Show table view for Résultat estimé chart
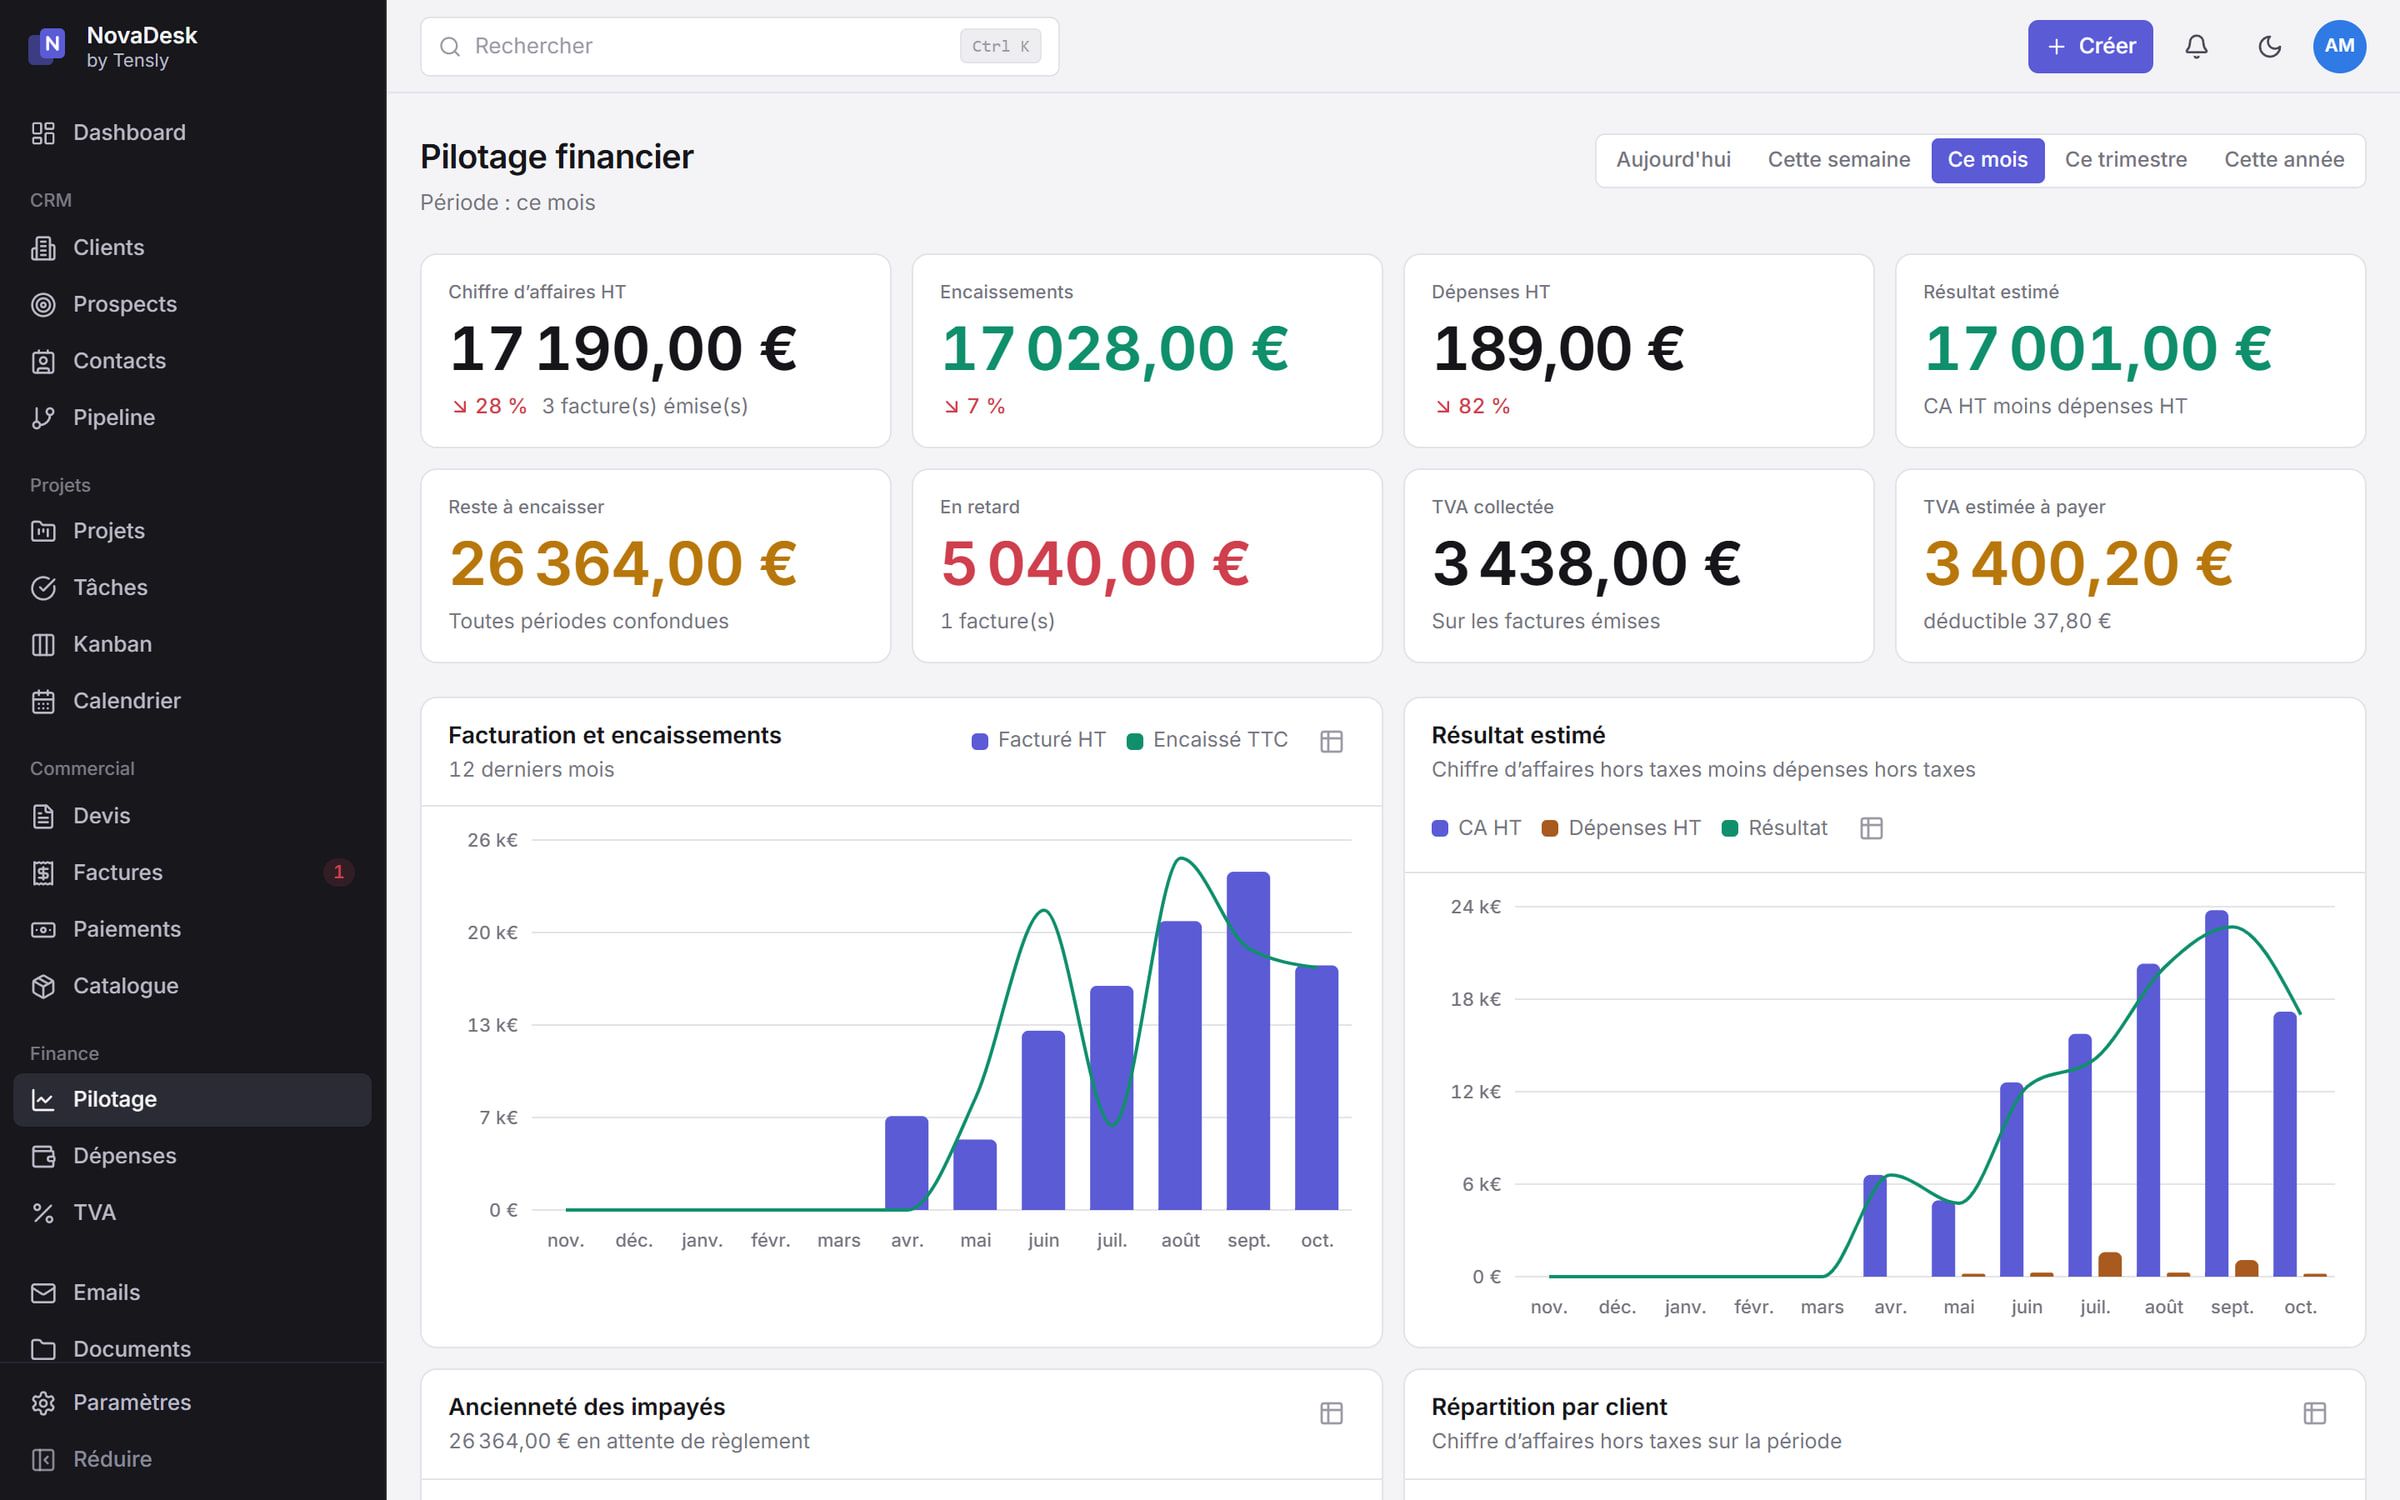The height and width of the screenshot is (1500, 2400). (x=1871, y=828)
